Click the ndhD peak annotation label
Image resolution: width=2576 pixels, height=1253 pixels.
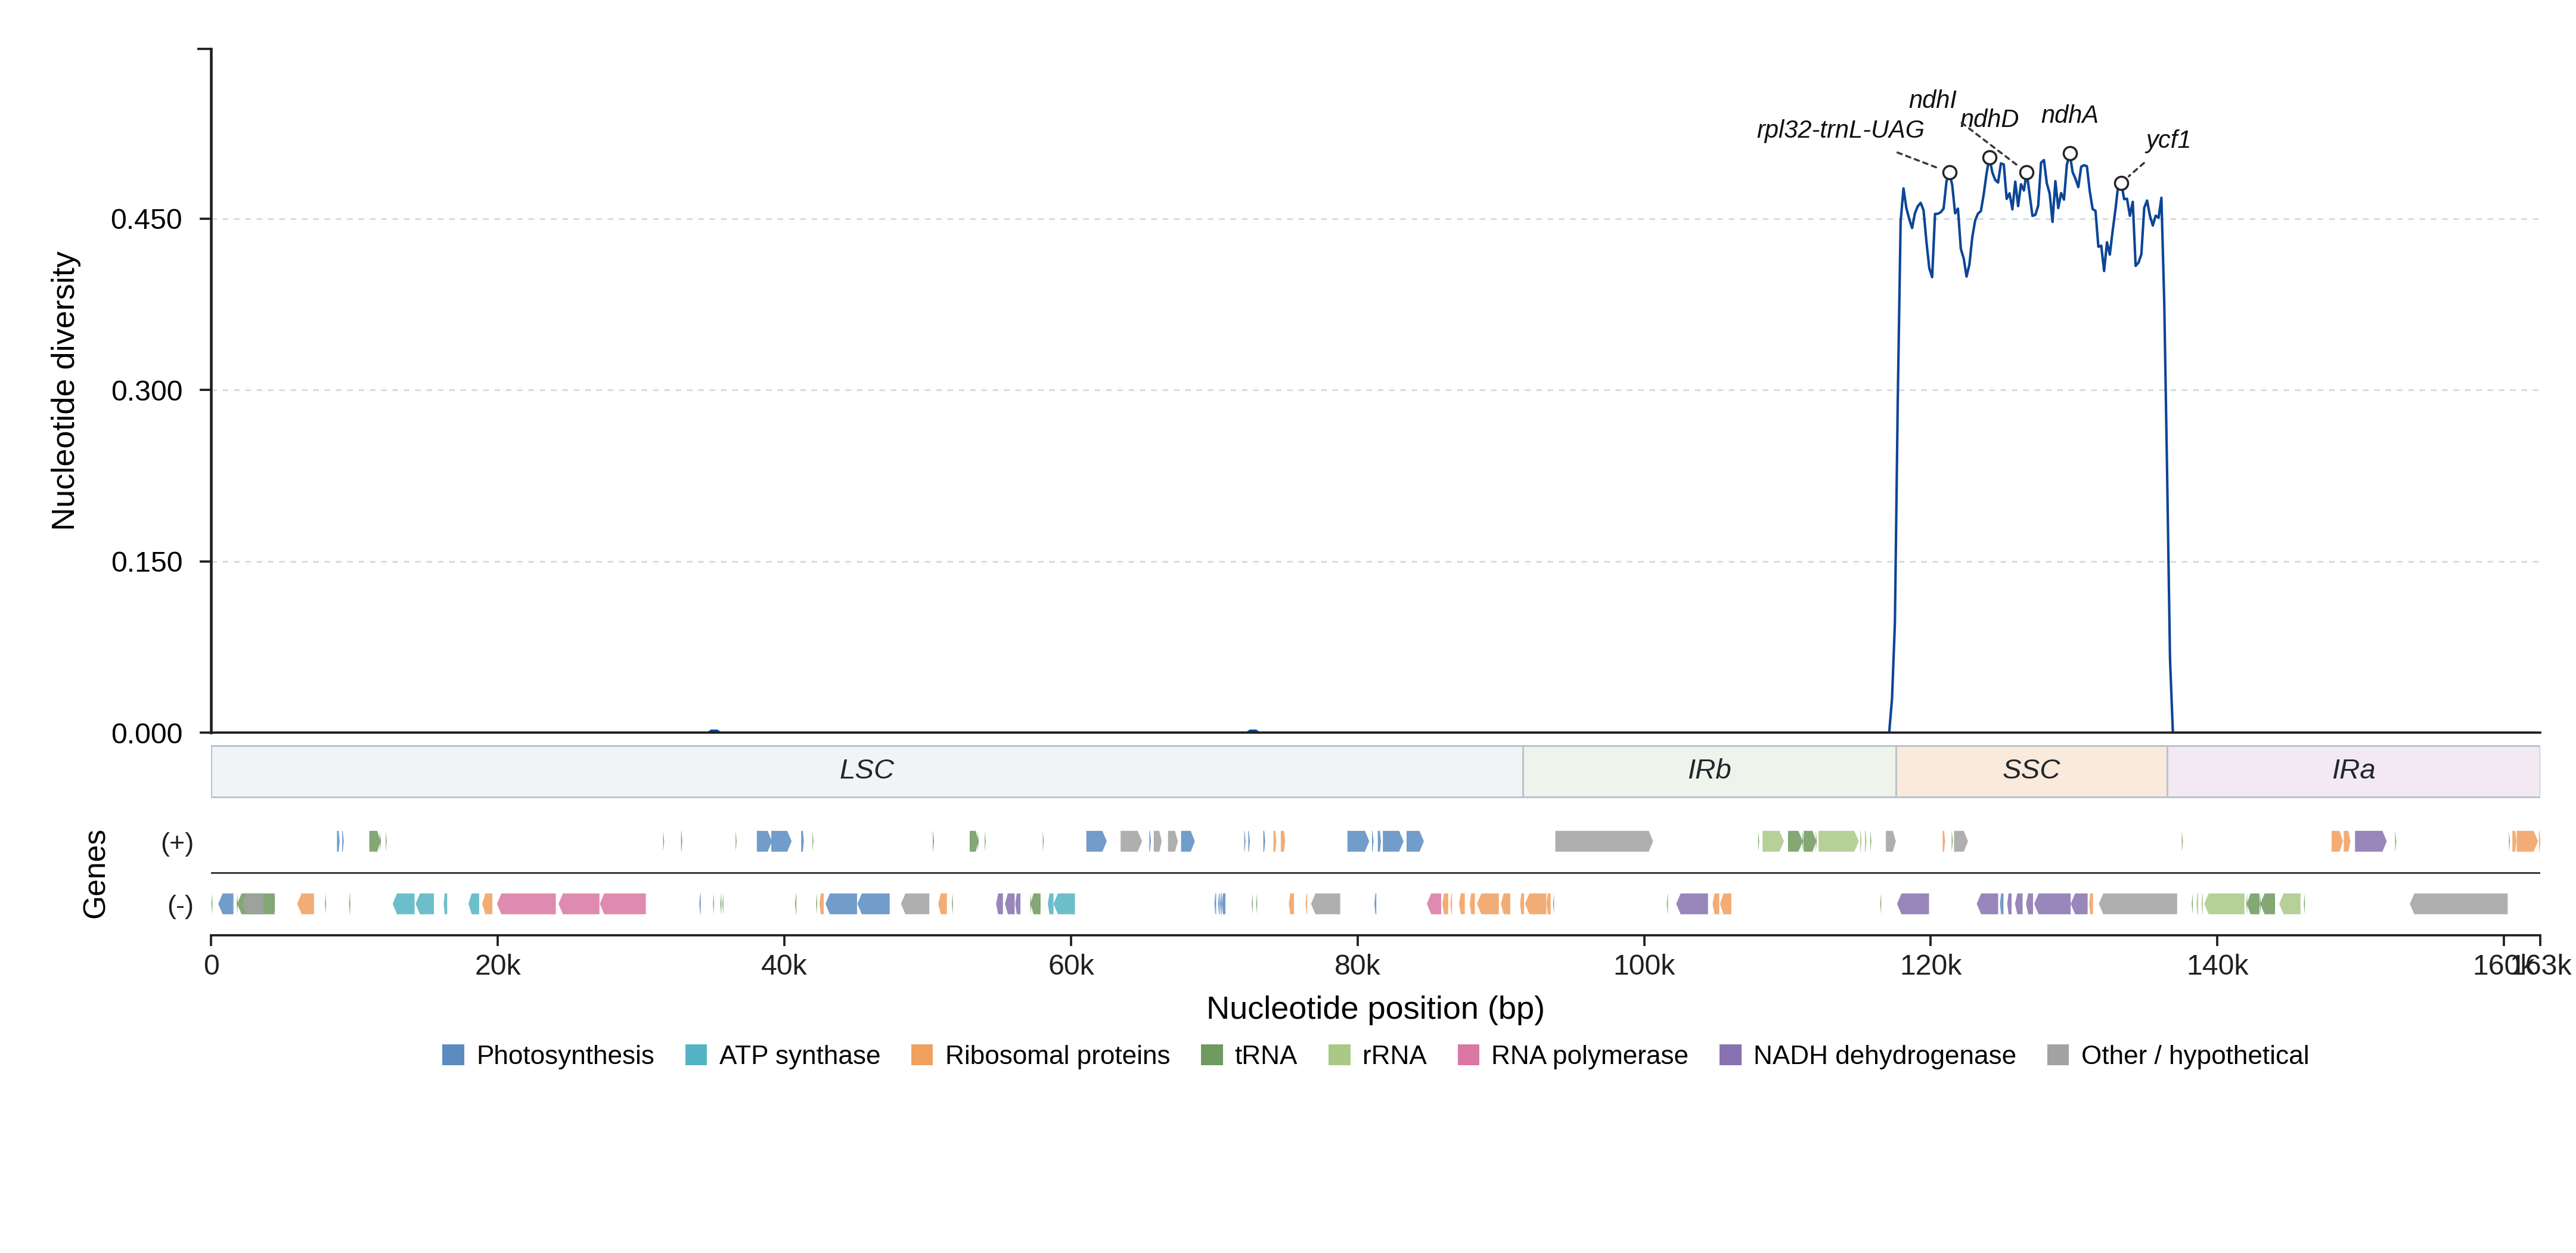1989,119
